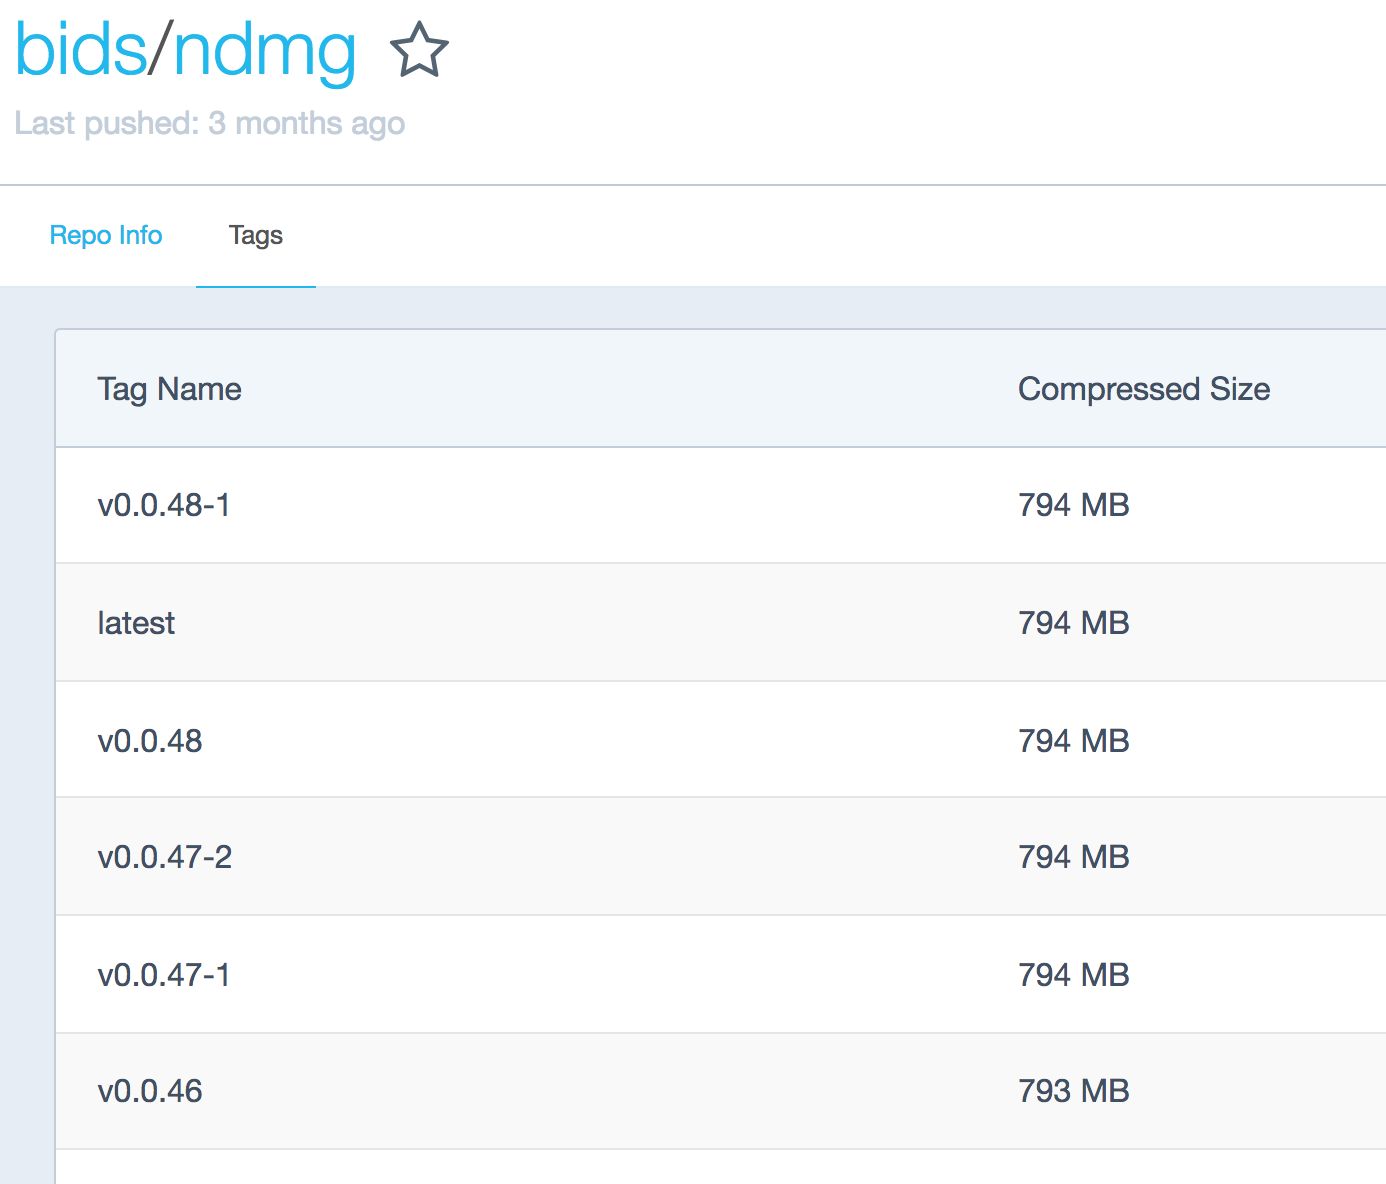Click the Last pushed timestamp text

210,124
